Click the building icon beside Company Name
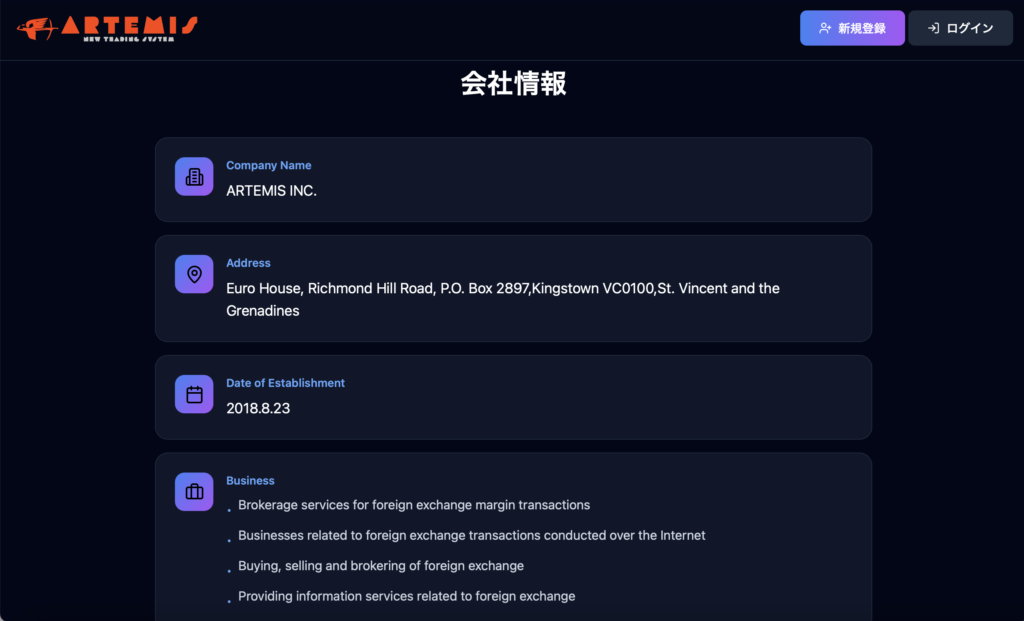The width and height of the screenshot is (1024, 621). (194, 176)
